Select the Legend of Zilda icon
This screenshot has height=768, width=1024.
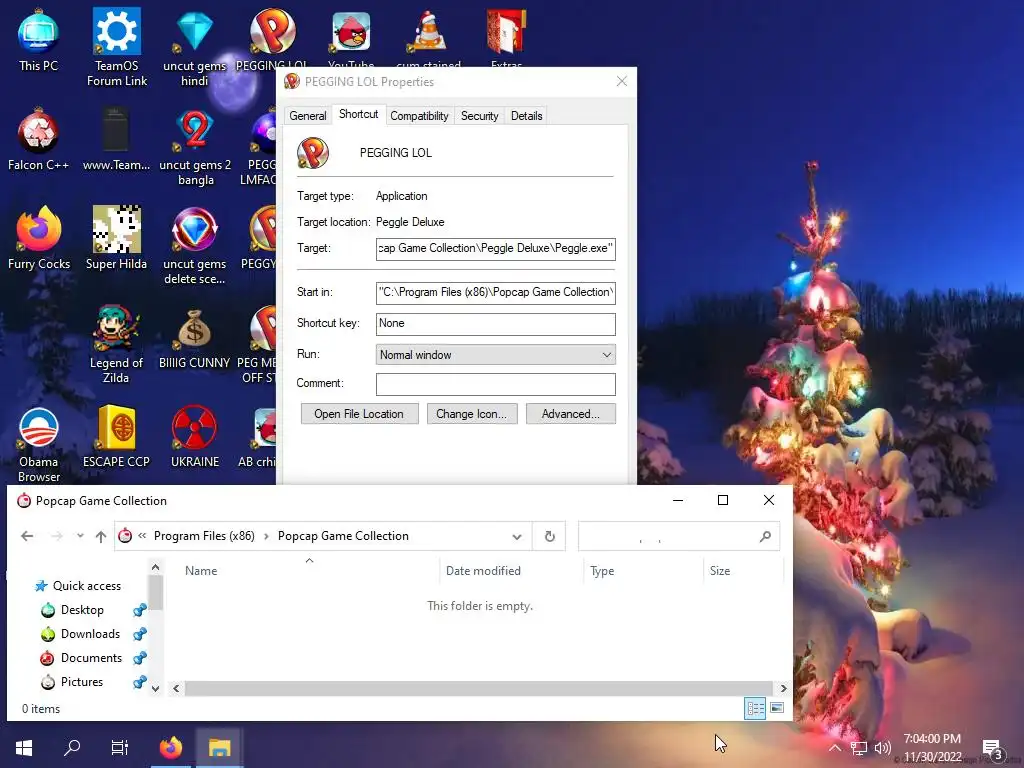click(116, 344)
